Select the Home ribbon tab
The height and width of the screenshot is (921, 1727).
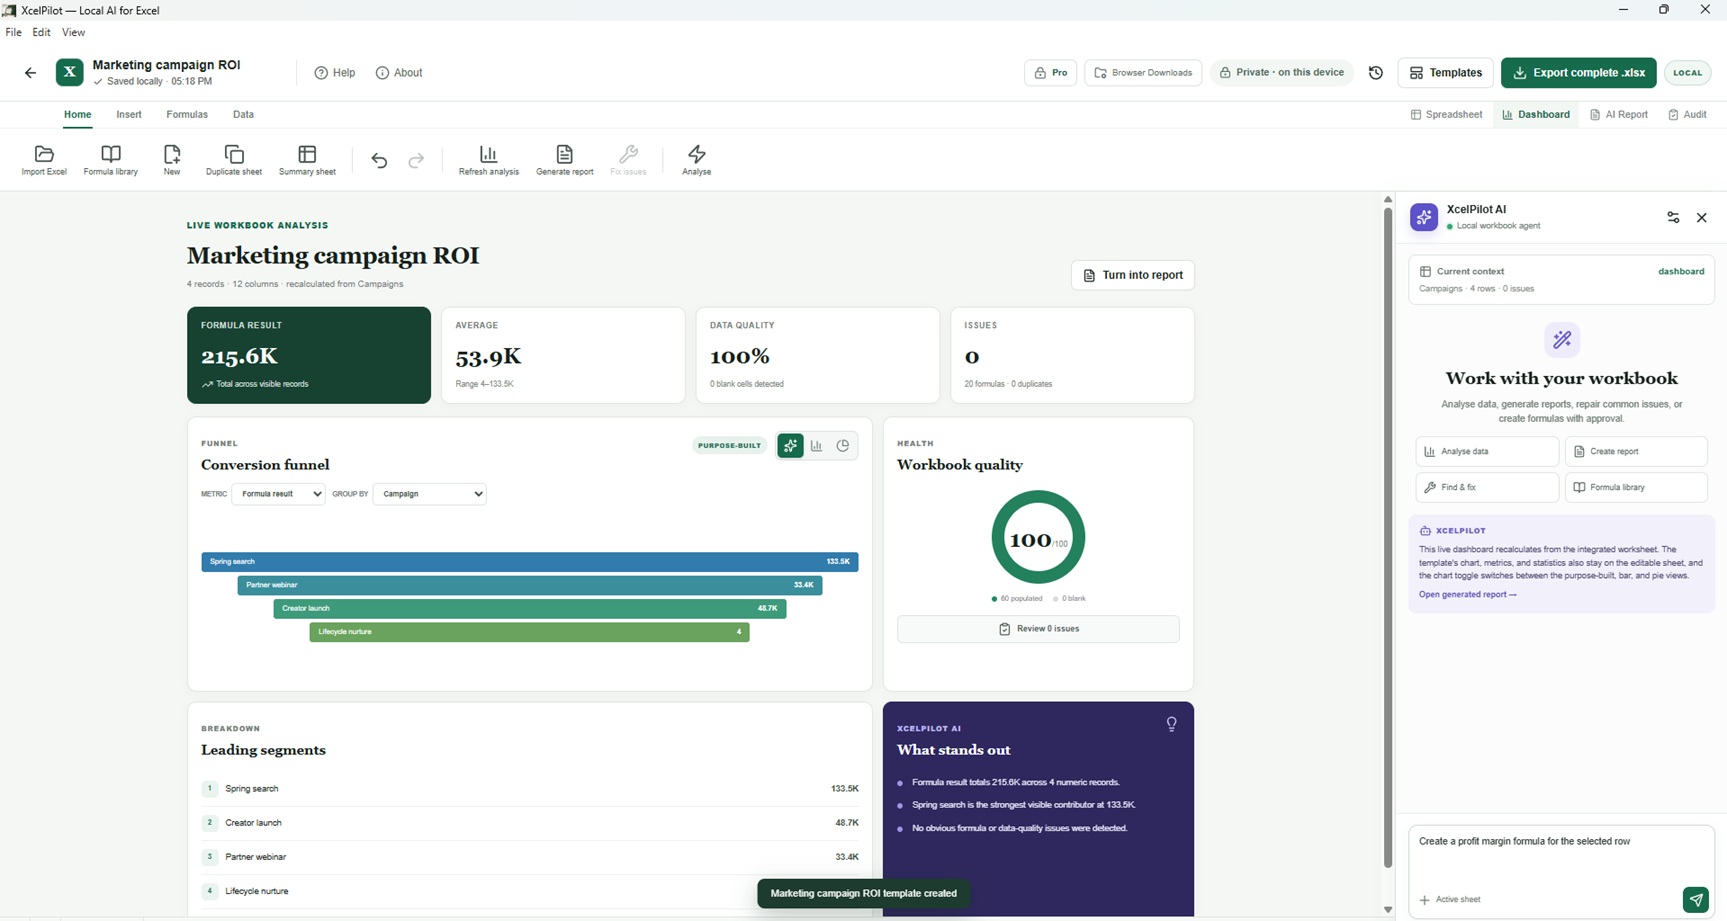pos(77,115)
